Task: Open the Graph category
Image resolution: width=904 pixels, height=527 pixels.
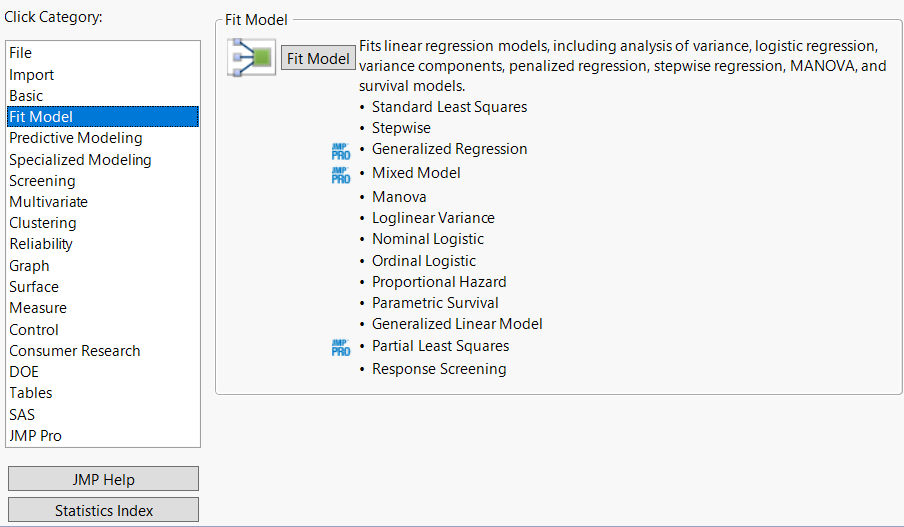Action: pyautogui.click(x=29, y=266)
